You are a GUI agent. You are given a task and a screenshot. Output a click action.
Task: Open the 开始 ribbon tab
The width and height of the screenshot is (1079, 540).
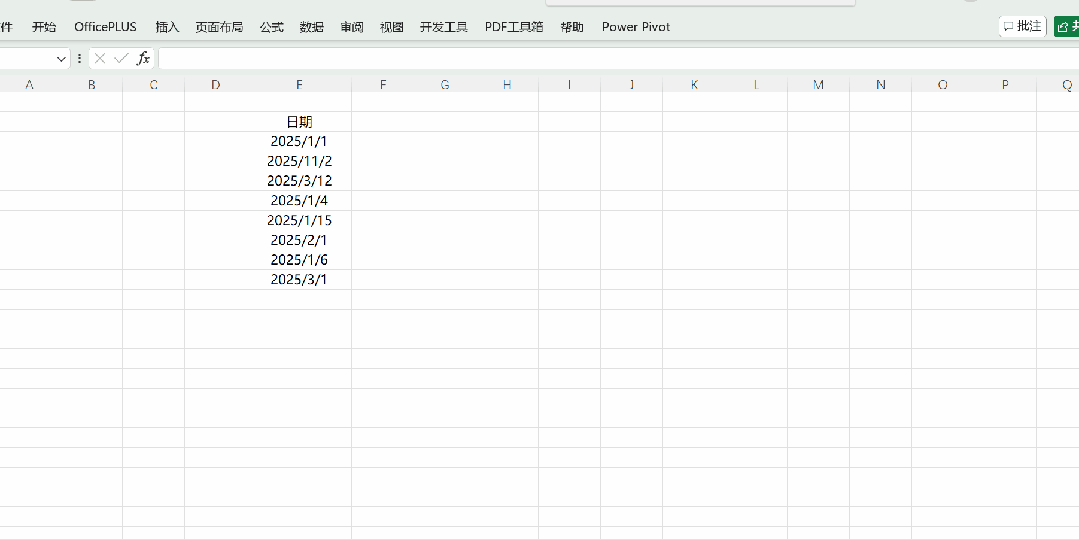[x=44, y=27]
